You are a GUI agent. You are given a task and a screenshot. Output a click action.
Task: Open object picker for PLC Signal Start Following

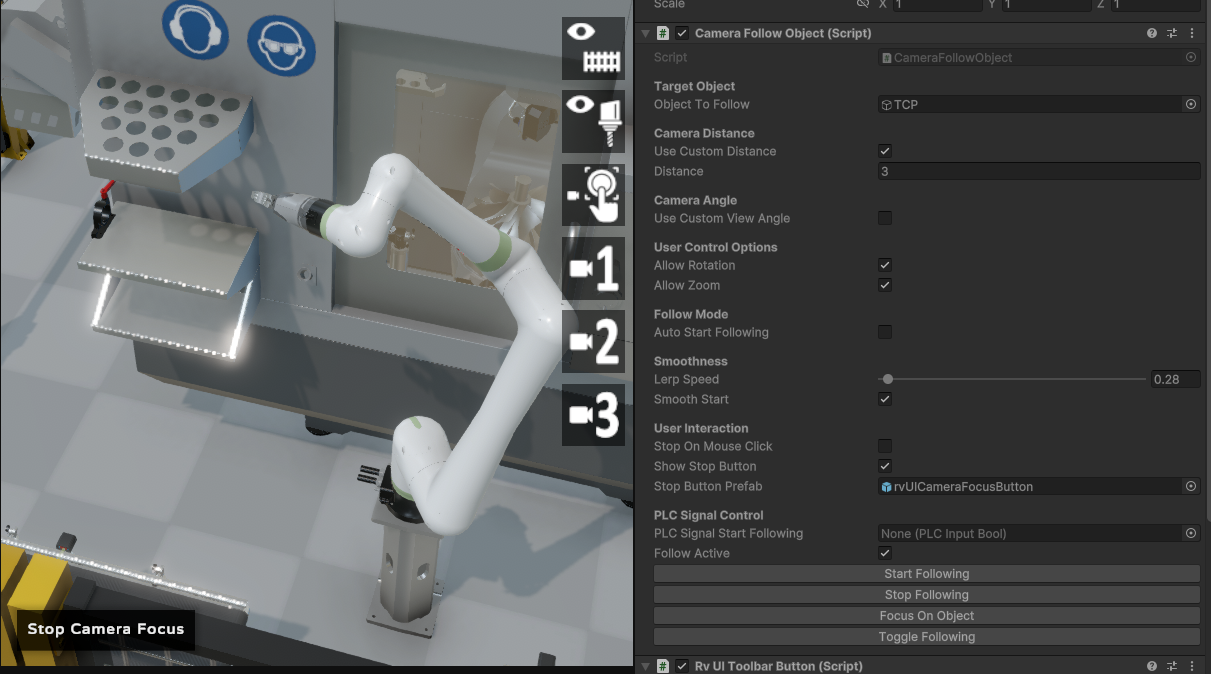click(1191, 533)
